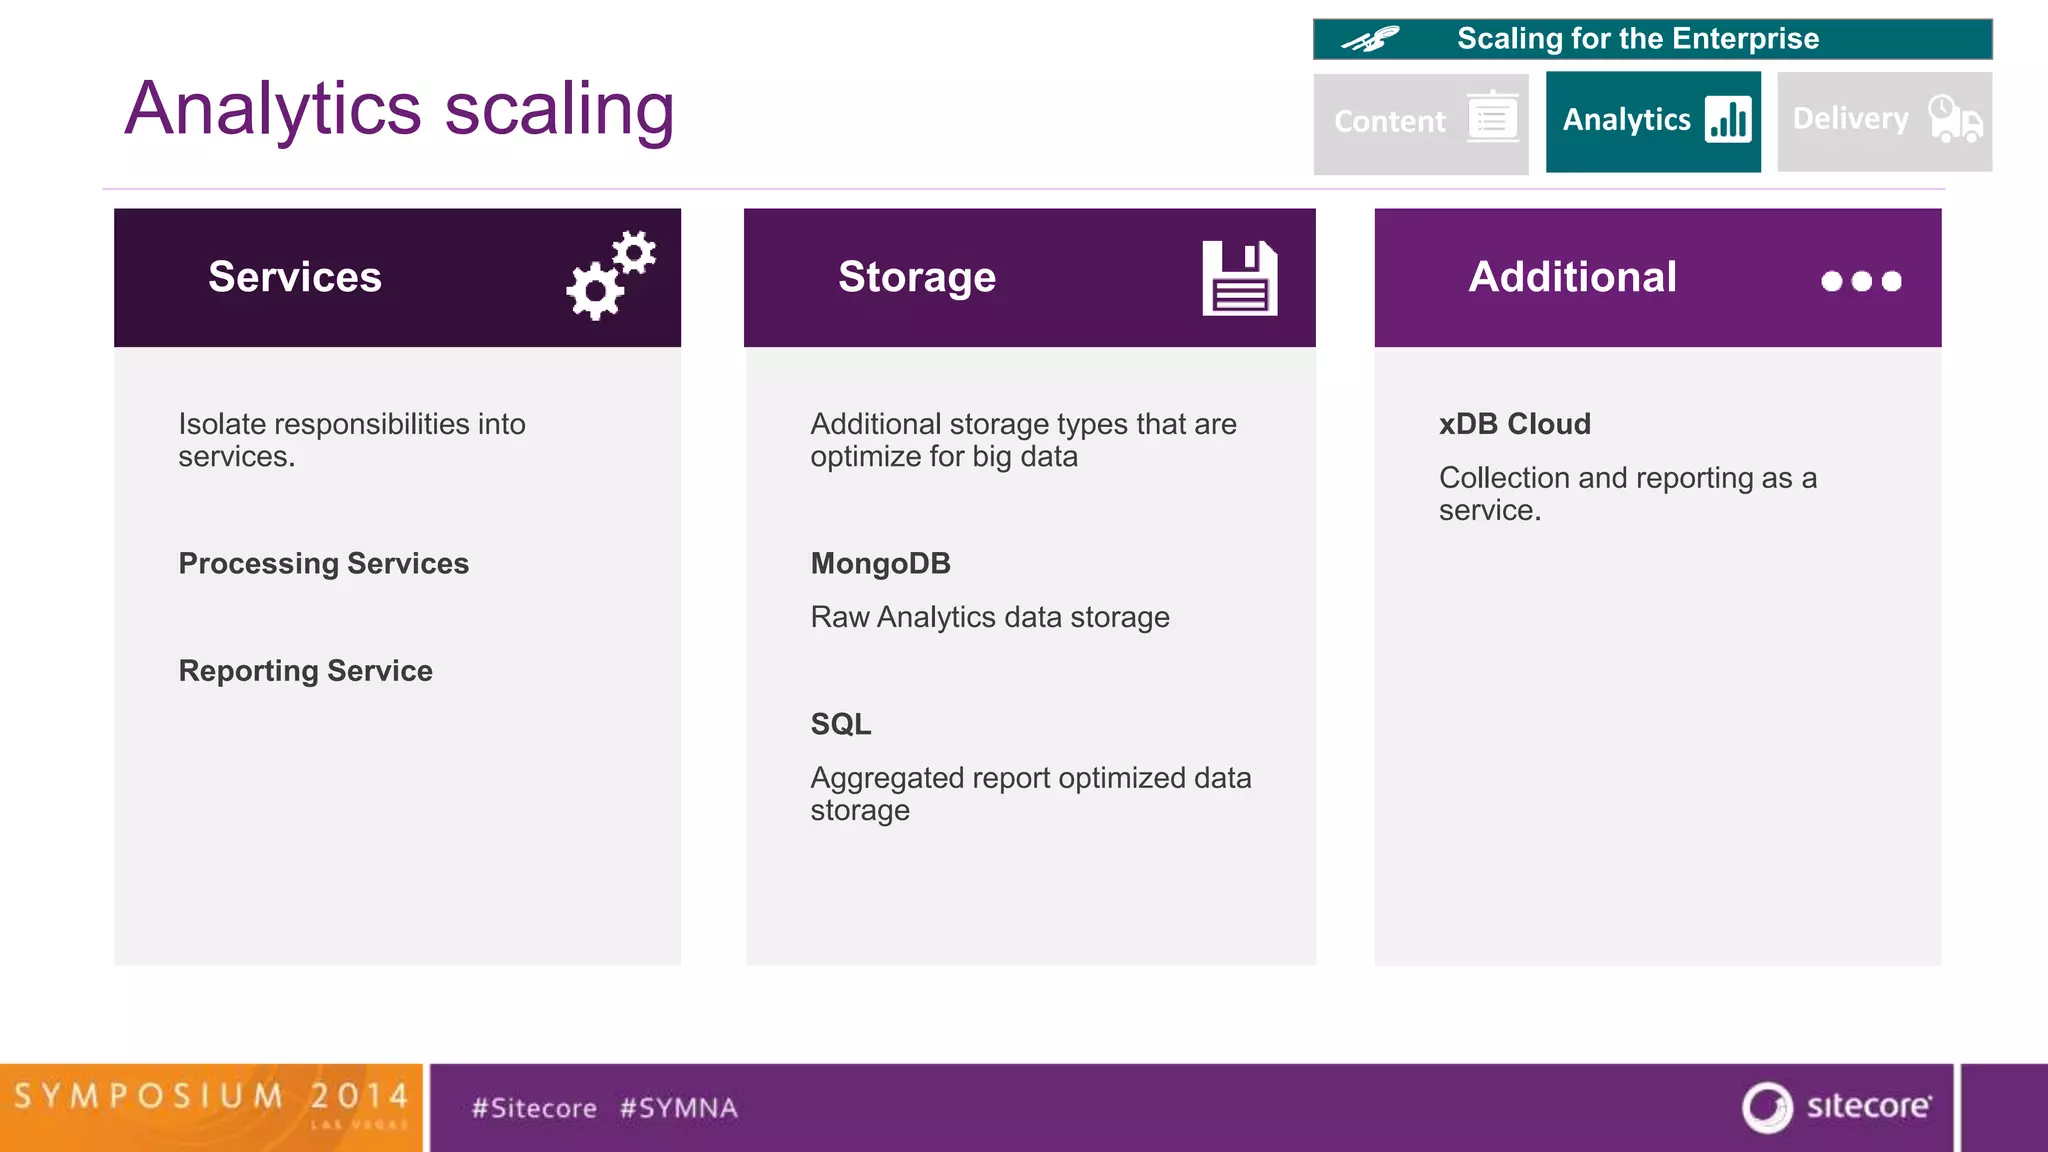Click the Storage header title
Image resolution: width=2048 pixels, height=1152 pixels.
[917, 278]
